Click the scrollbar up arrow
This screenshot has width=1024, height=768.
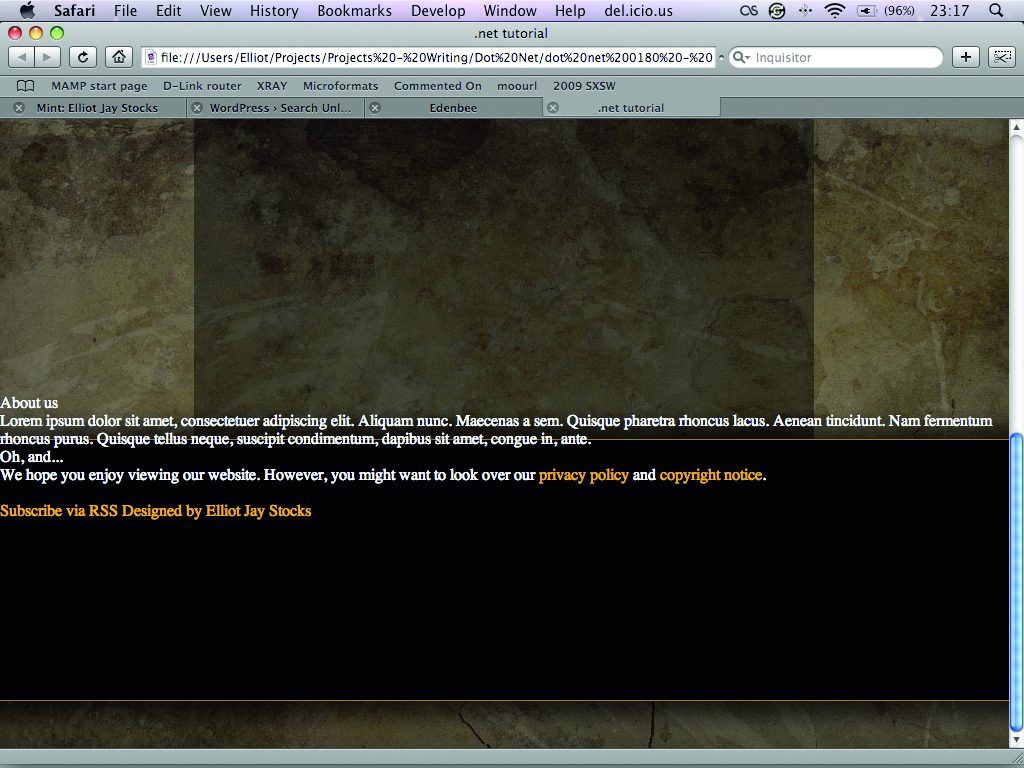click(x=1016, y=127)
